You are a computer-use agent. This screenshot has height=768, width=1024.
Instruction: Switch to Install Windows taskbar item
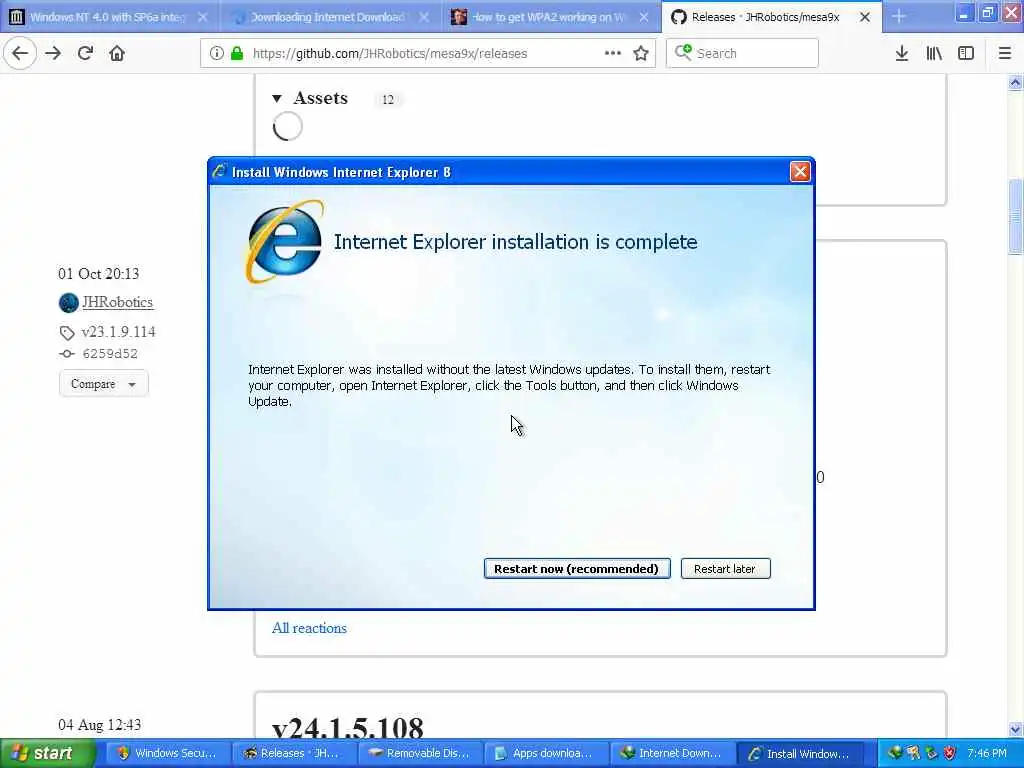coord(798,754)
